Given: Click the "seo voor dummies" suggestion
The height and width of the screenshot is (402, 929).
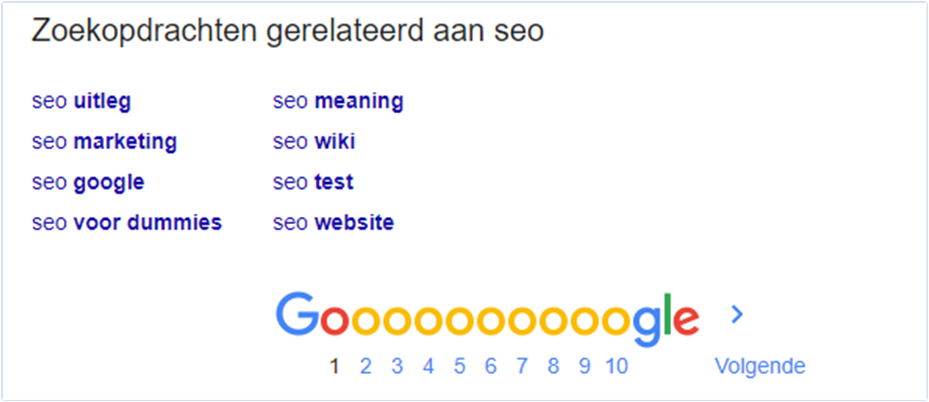Looking at the screenshot, I should point(127,222).
